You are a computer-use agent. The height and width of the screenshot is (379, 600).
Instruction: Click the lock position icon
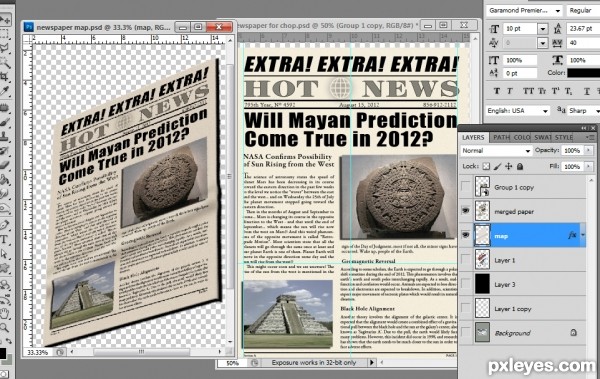[x=509, y=167]
